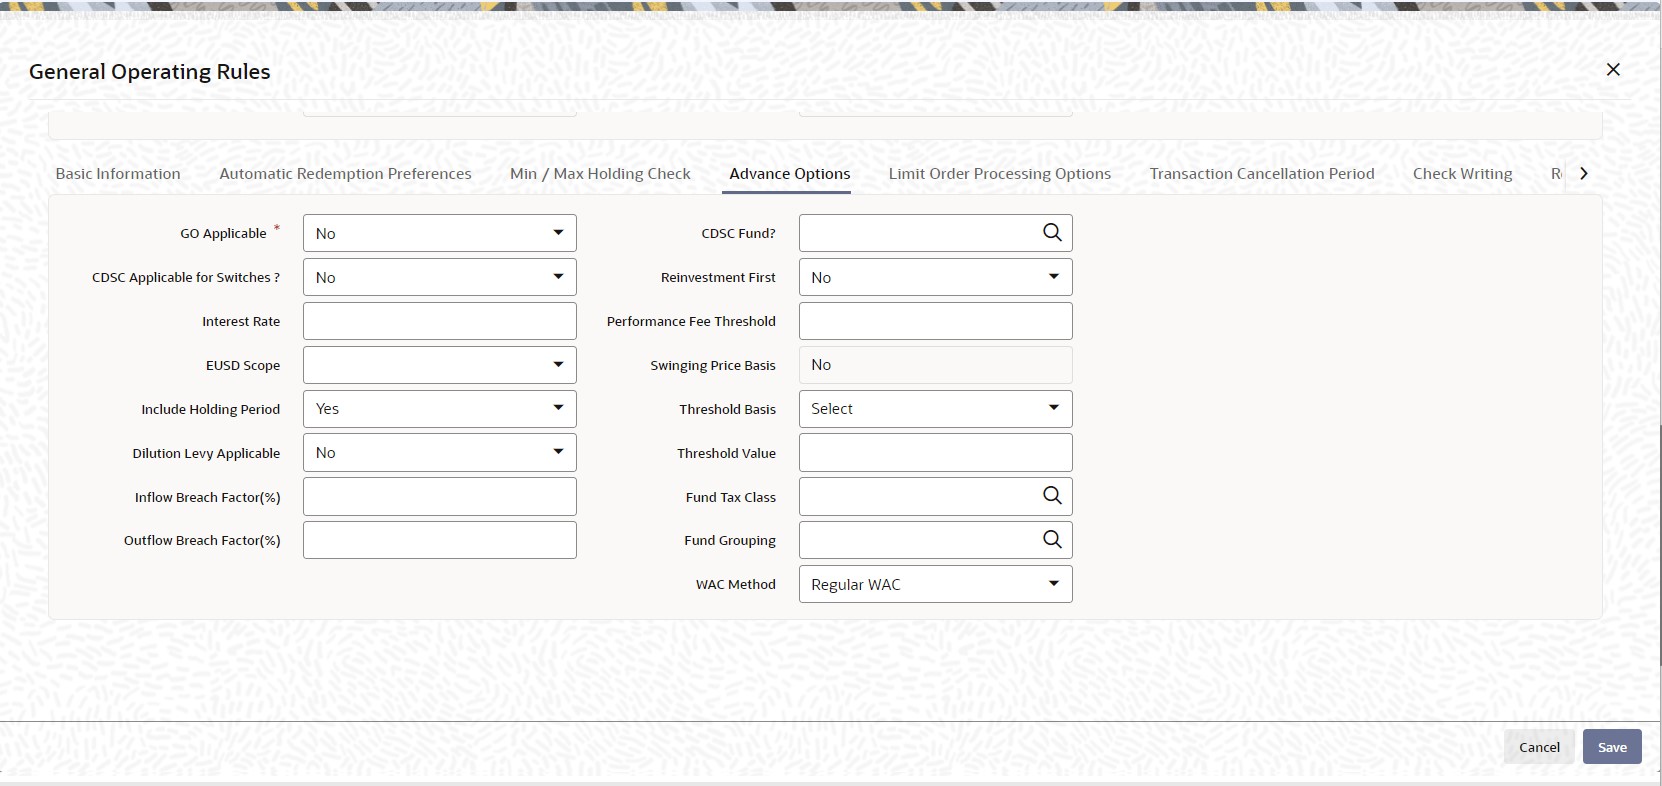Viewport: 1662px width, 786px height.
Task: Expand the WAC Method dropdown
Action: click(x=936, y=584)
